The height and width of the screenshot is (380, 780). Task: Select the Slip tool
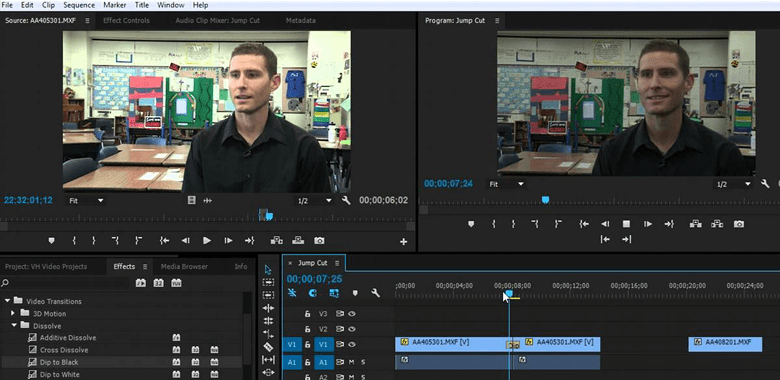click(x=268, y=360)
